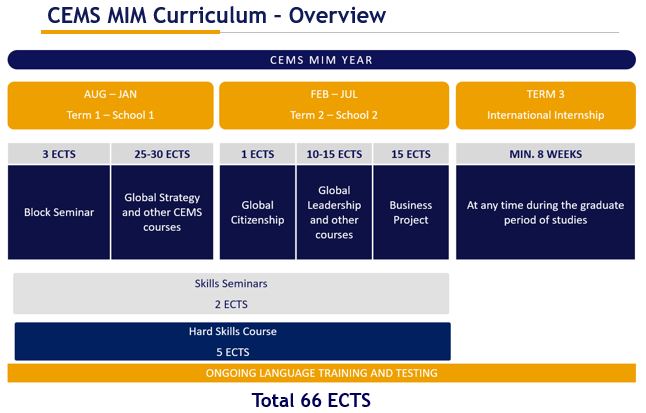The height and width of the screenshot is (413, 646).
Task: Select the 25-30 ECTS header cell
Action: pos(162,154)
